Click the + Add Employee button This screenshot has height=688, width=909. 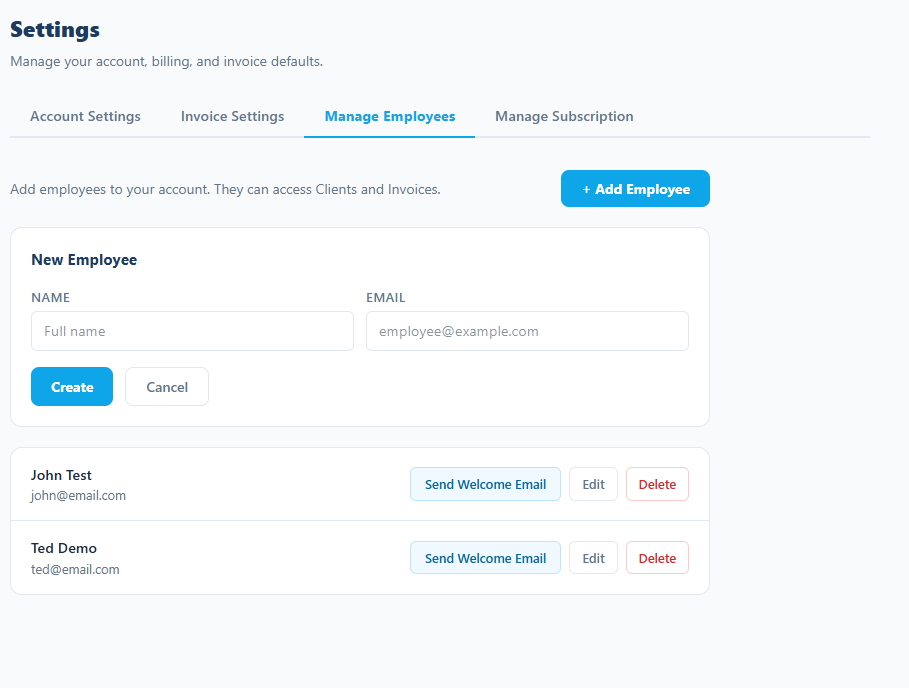coord(635,189)
